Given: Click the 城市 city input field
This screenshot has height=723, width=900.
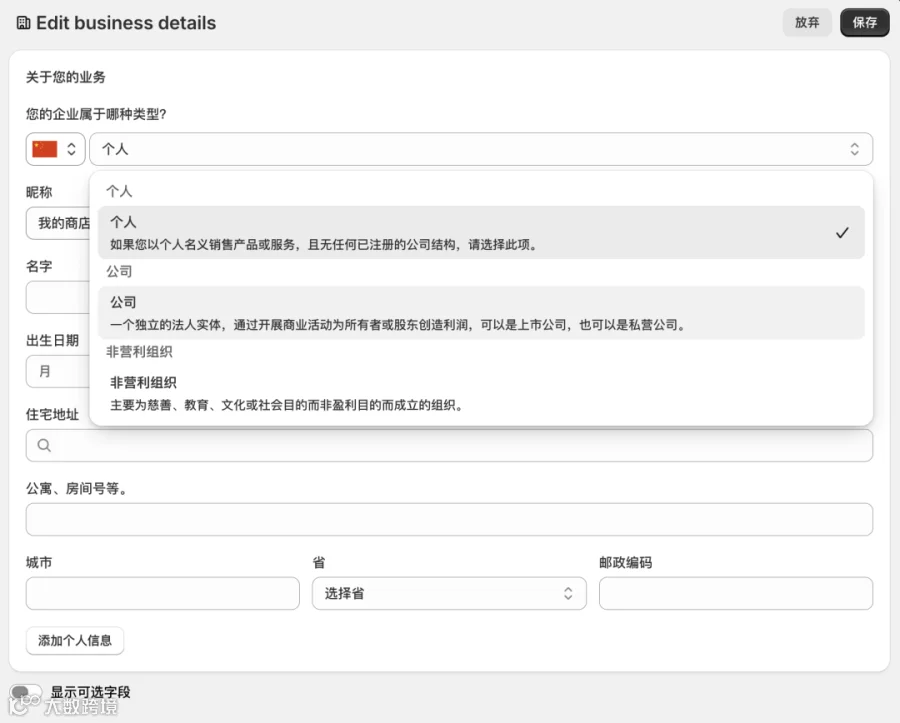Looking at the screenshot, I should click(x=162, y=593).
